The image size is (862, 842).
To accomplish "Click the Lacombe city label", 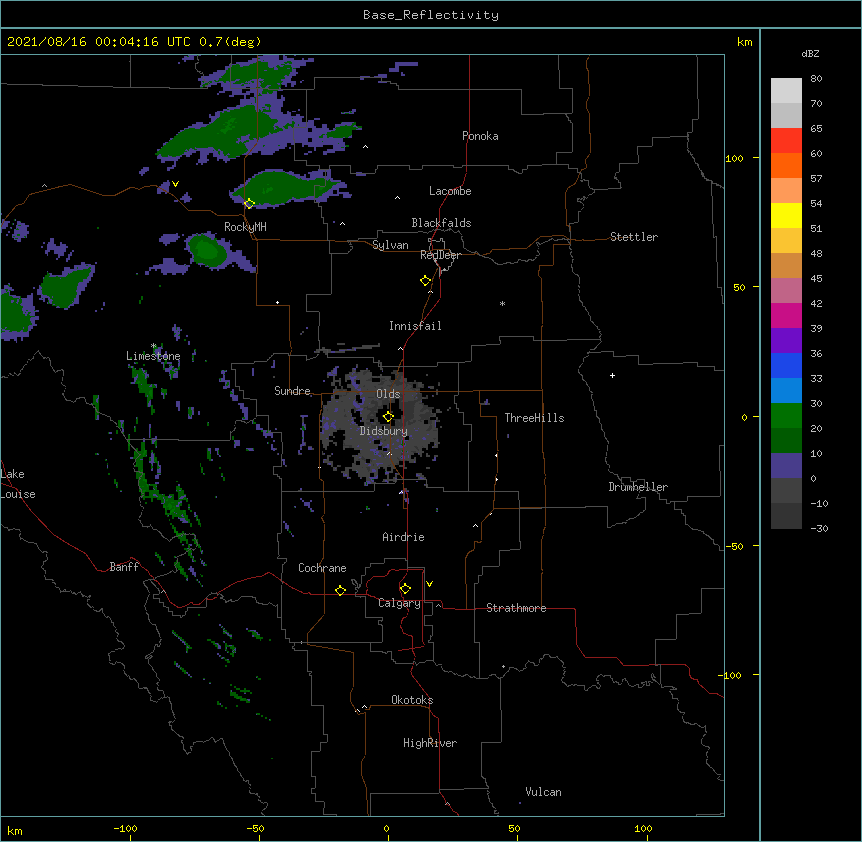I will 450,191.
